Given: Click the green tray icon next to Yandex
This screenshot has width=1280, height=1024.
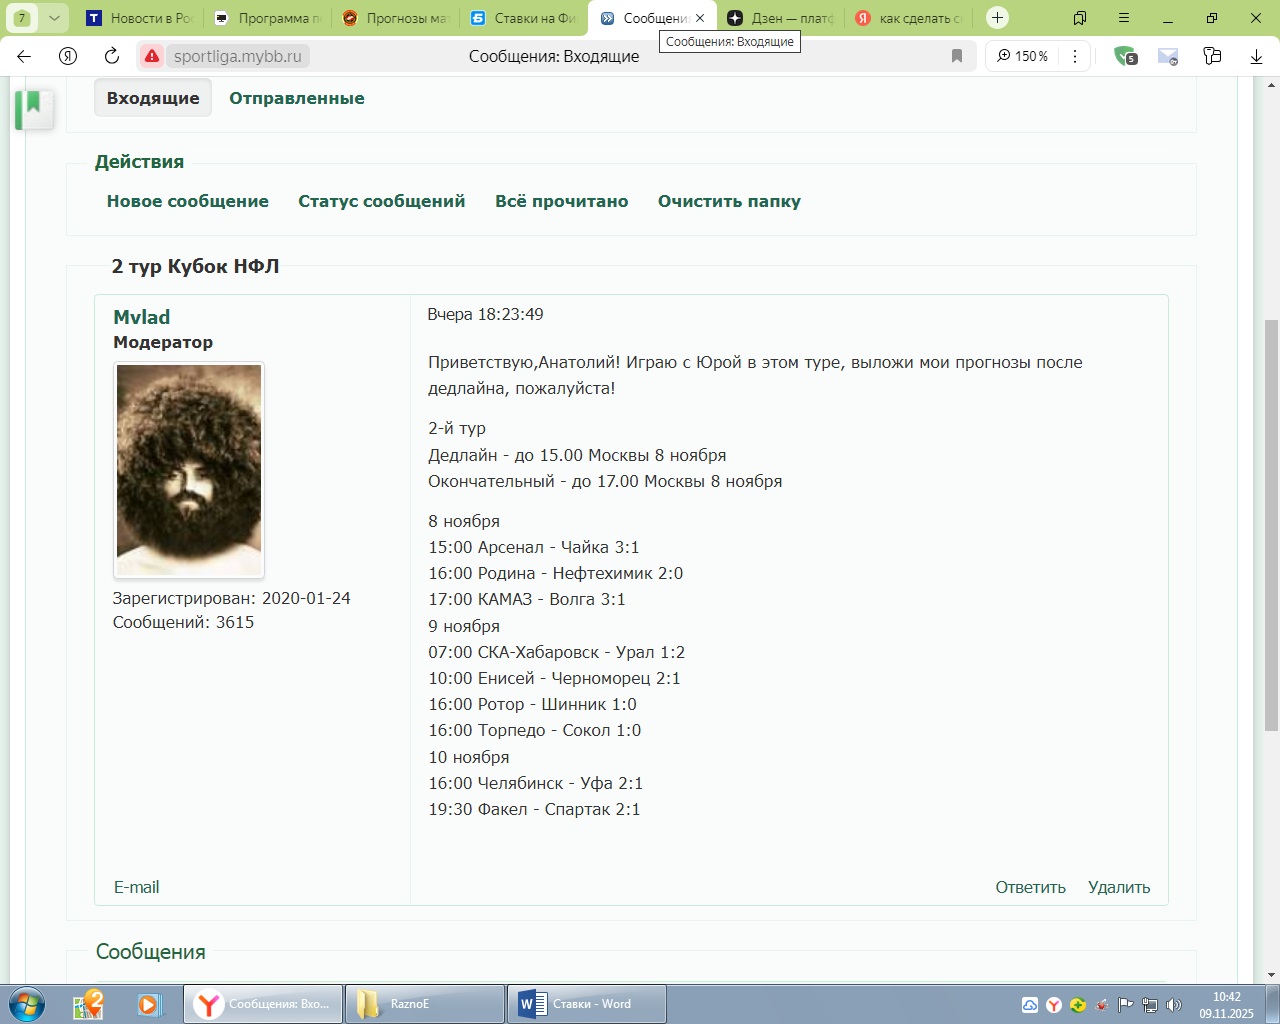Looking at the screenshot, I should pyautogui.click(x=1078, y=1005).
